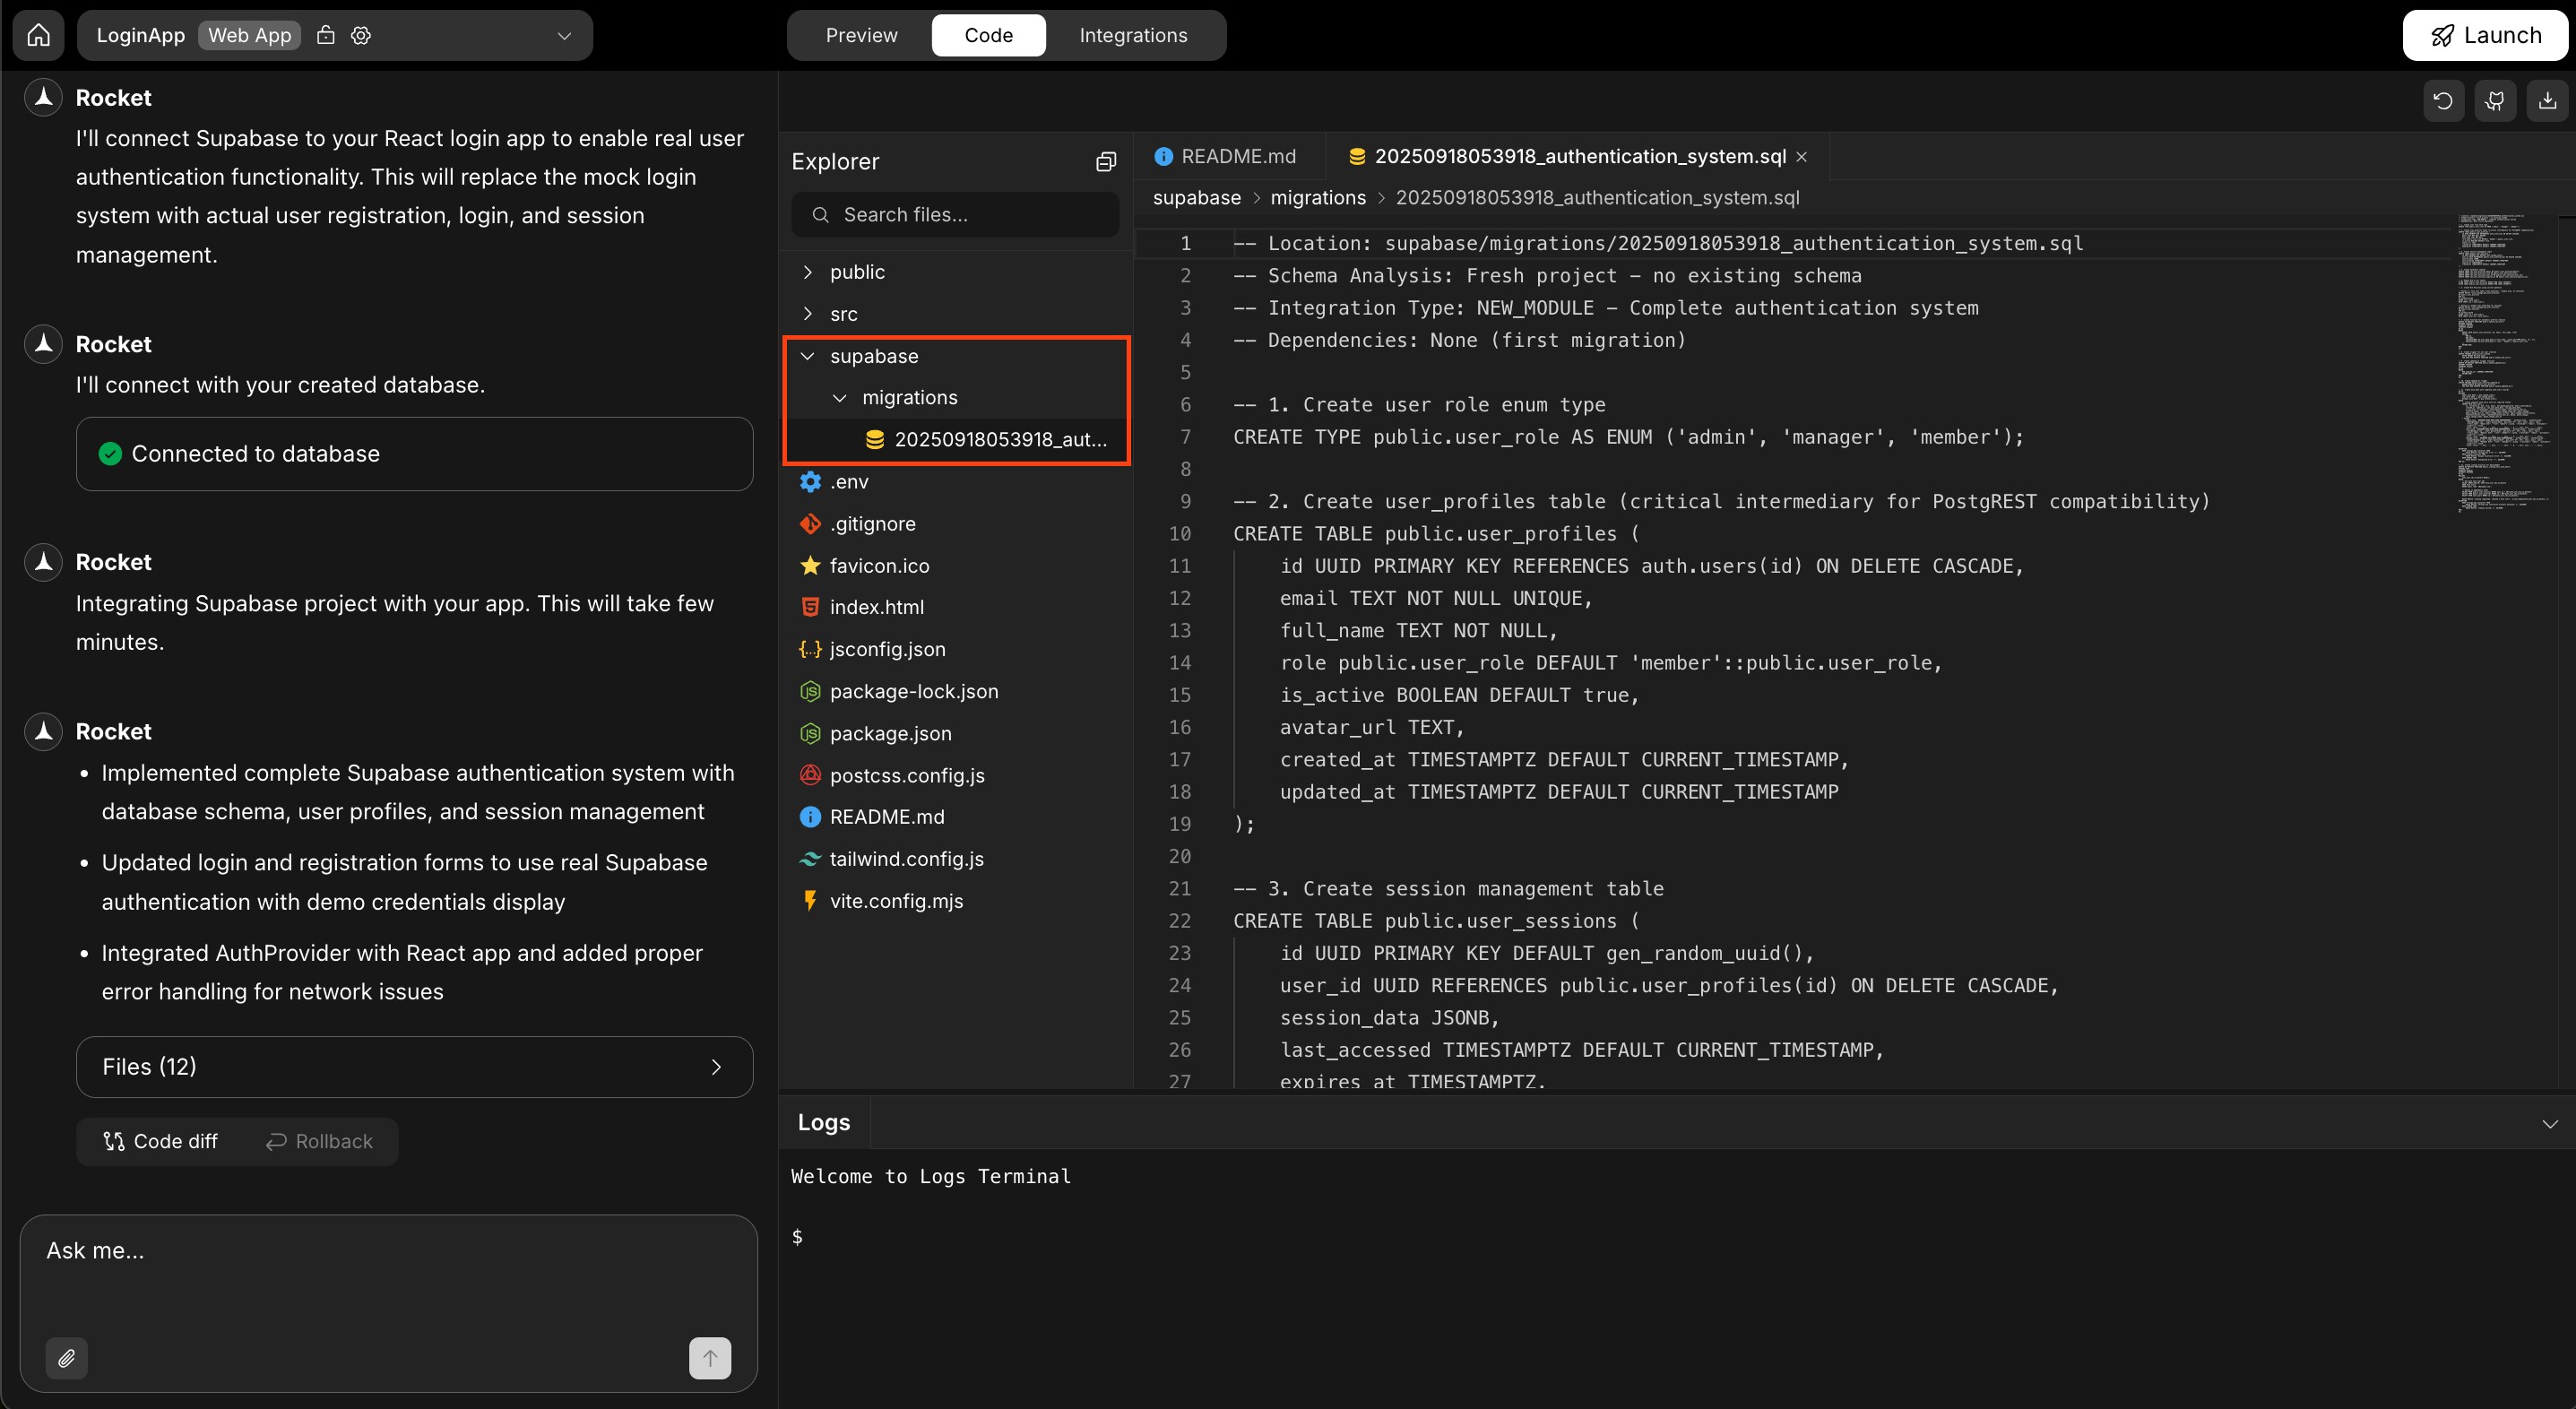
Task: Open the LoginApp project dropdown chevron
Action: (563, 35)
